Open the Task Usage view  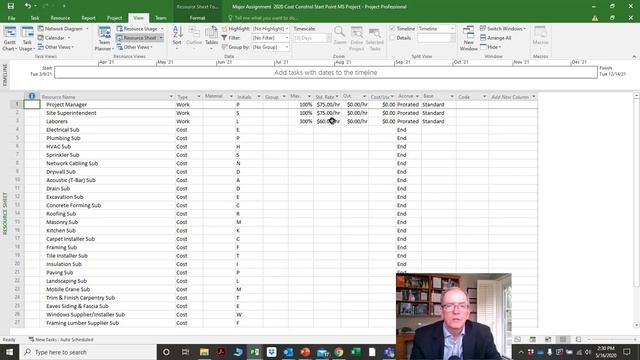pos(27,39)
